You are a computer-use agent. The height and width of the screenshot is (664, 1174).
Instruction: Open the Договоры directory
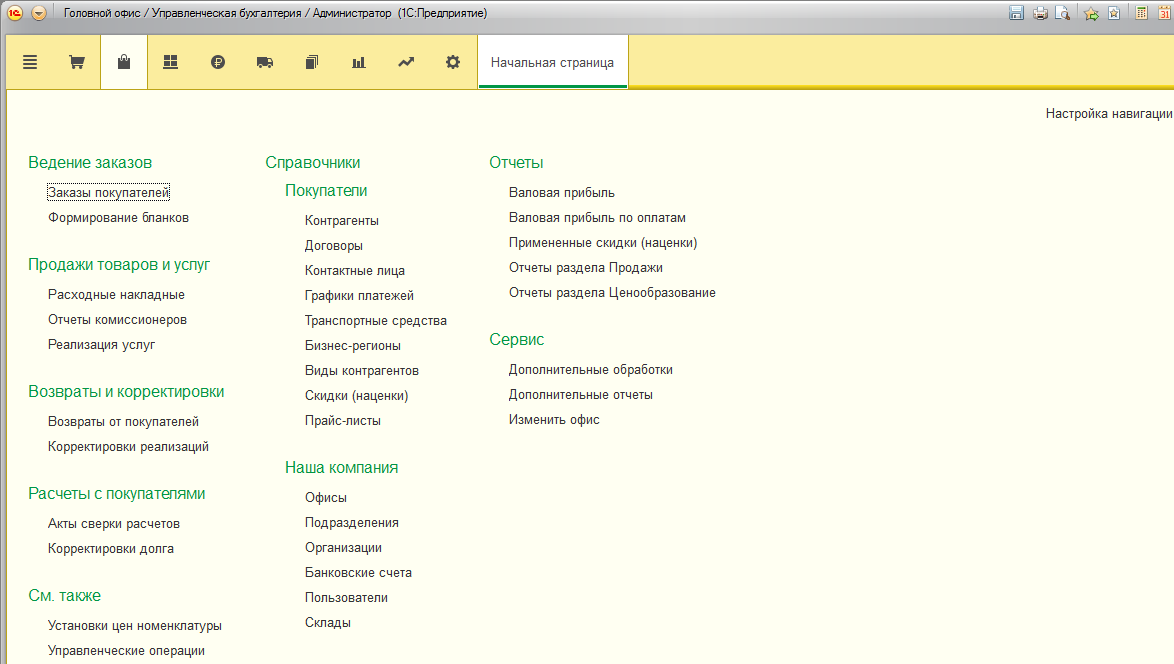tap(334, 246)
